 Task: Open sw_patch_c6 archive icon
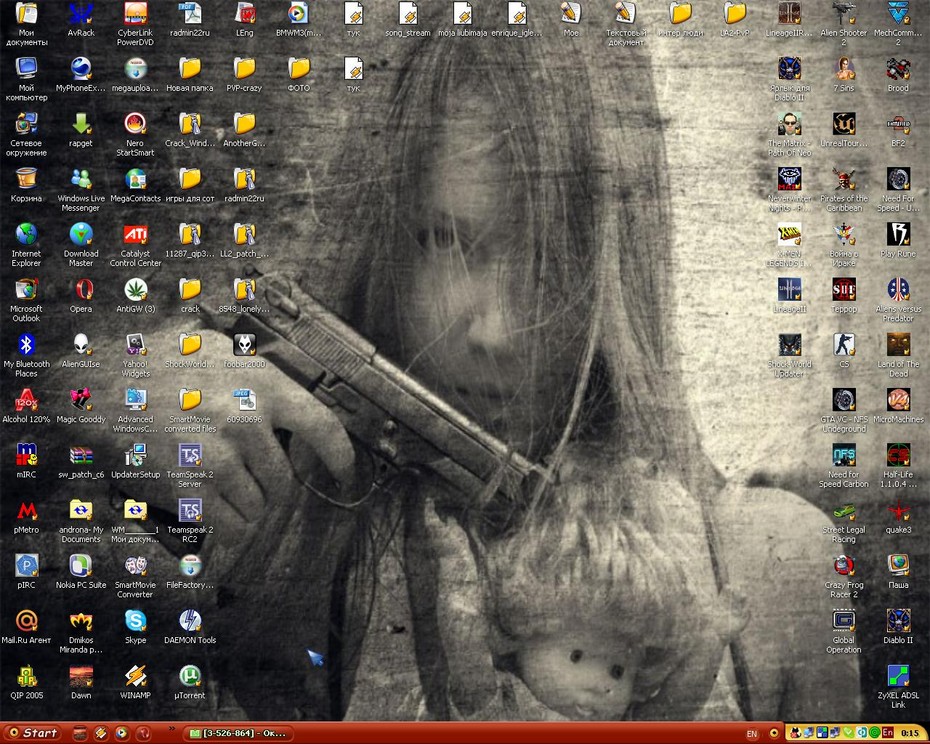(x=81, y=461)
